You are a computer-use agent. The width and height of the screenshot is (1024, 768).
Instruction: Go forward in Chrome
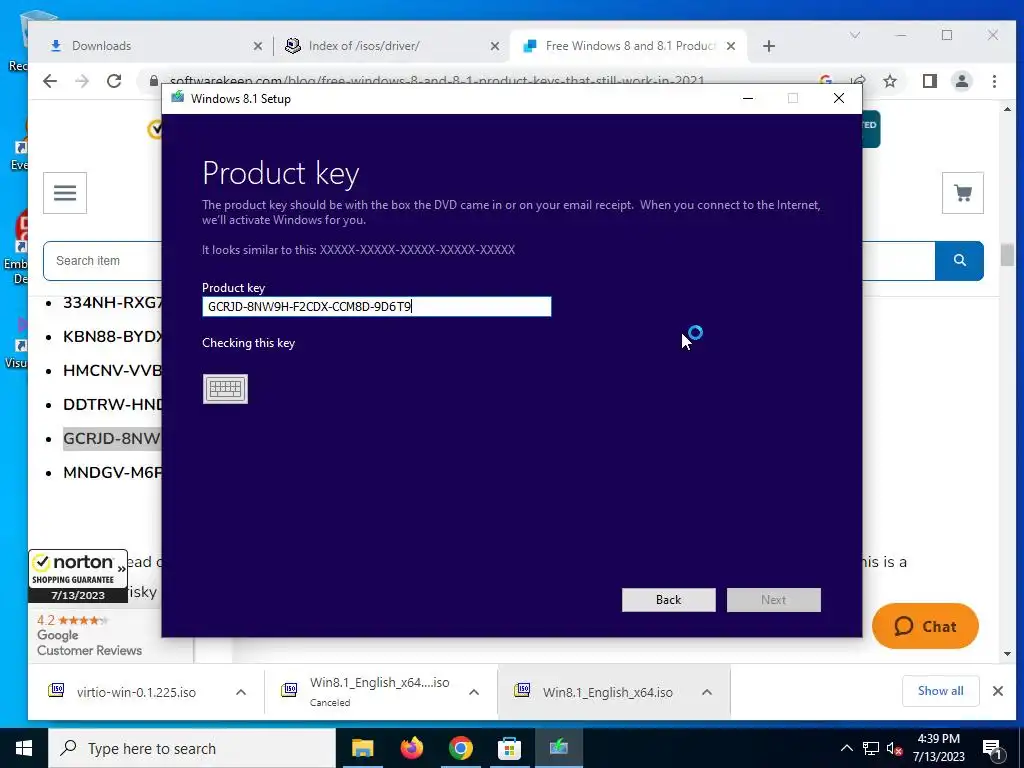[82, 81]
